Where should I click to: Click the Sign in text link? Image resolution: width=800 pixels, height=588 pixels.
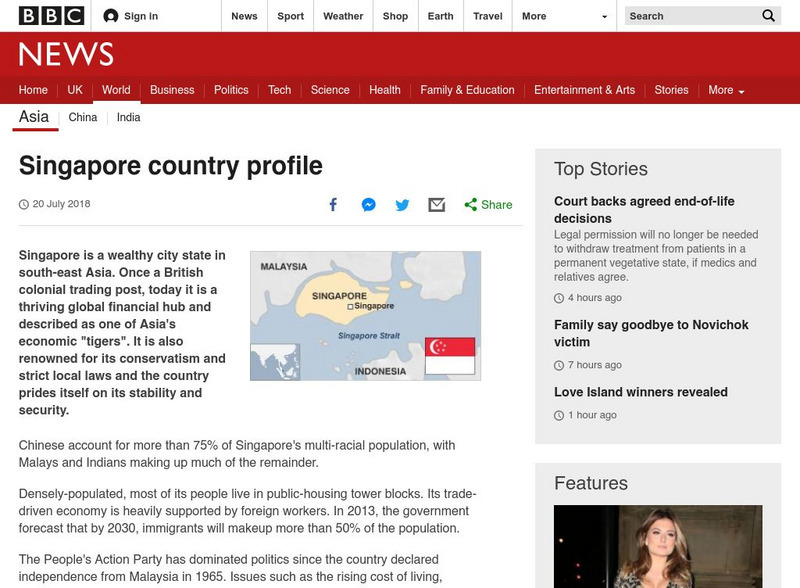[141, 16]
